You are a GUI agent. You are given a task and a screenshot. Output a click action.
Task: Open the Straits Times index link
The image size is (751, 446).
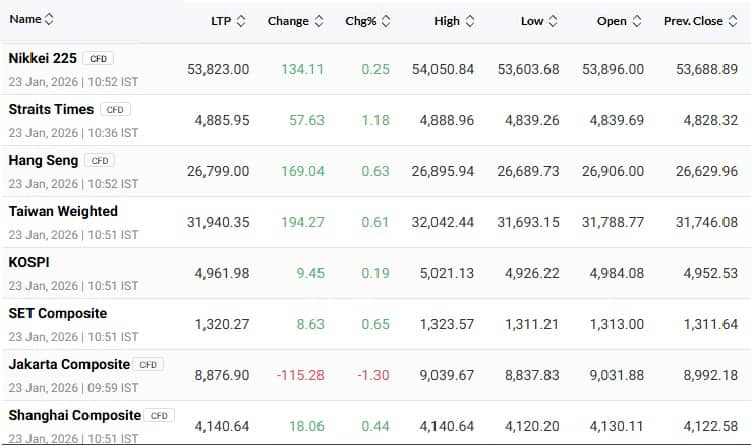click(51, 109)
